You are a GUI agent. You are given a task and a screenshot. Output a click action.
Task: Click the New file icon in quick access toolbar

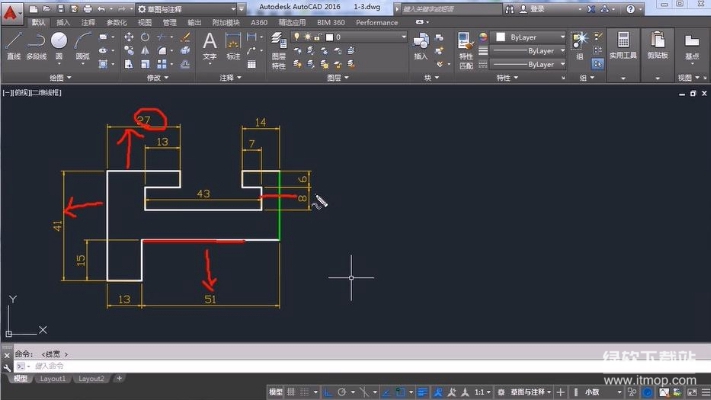[33, 9]
